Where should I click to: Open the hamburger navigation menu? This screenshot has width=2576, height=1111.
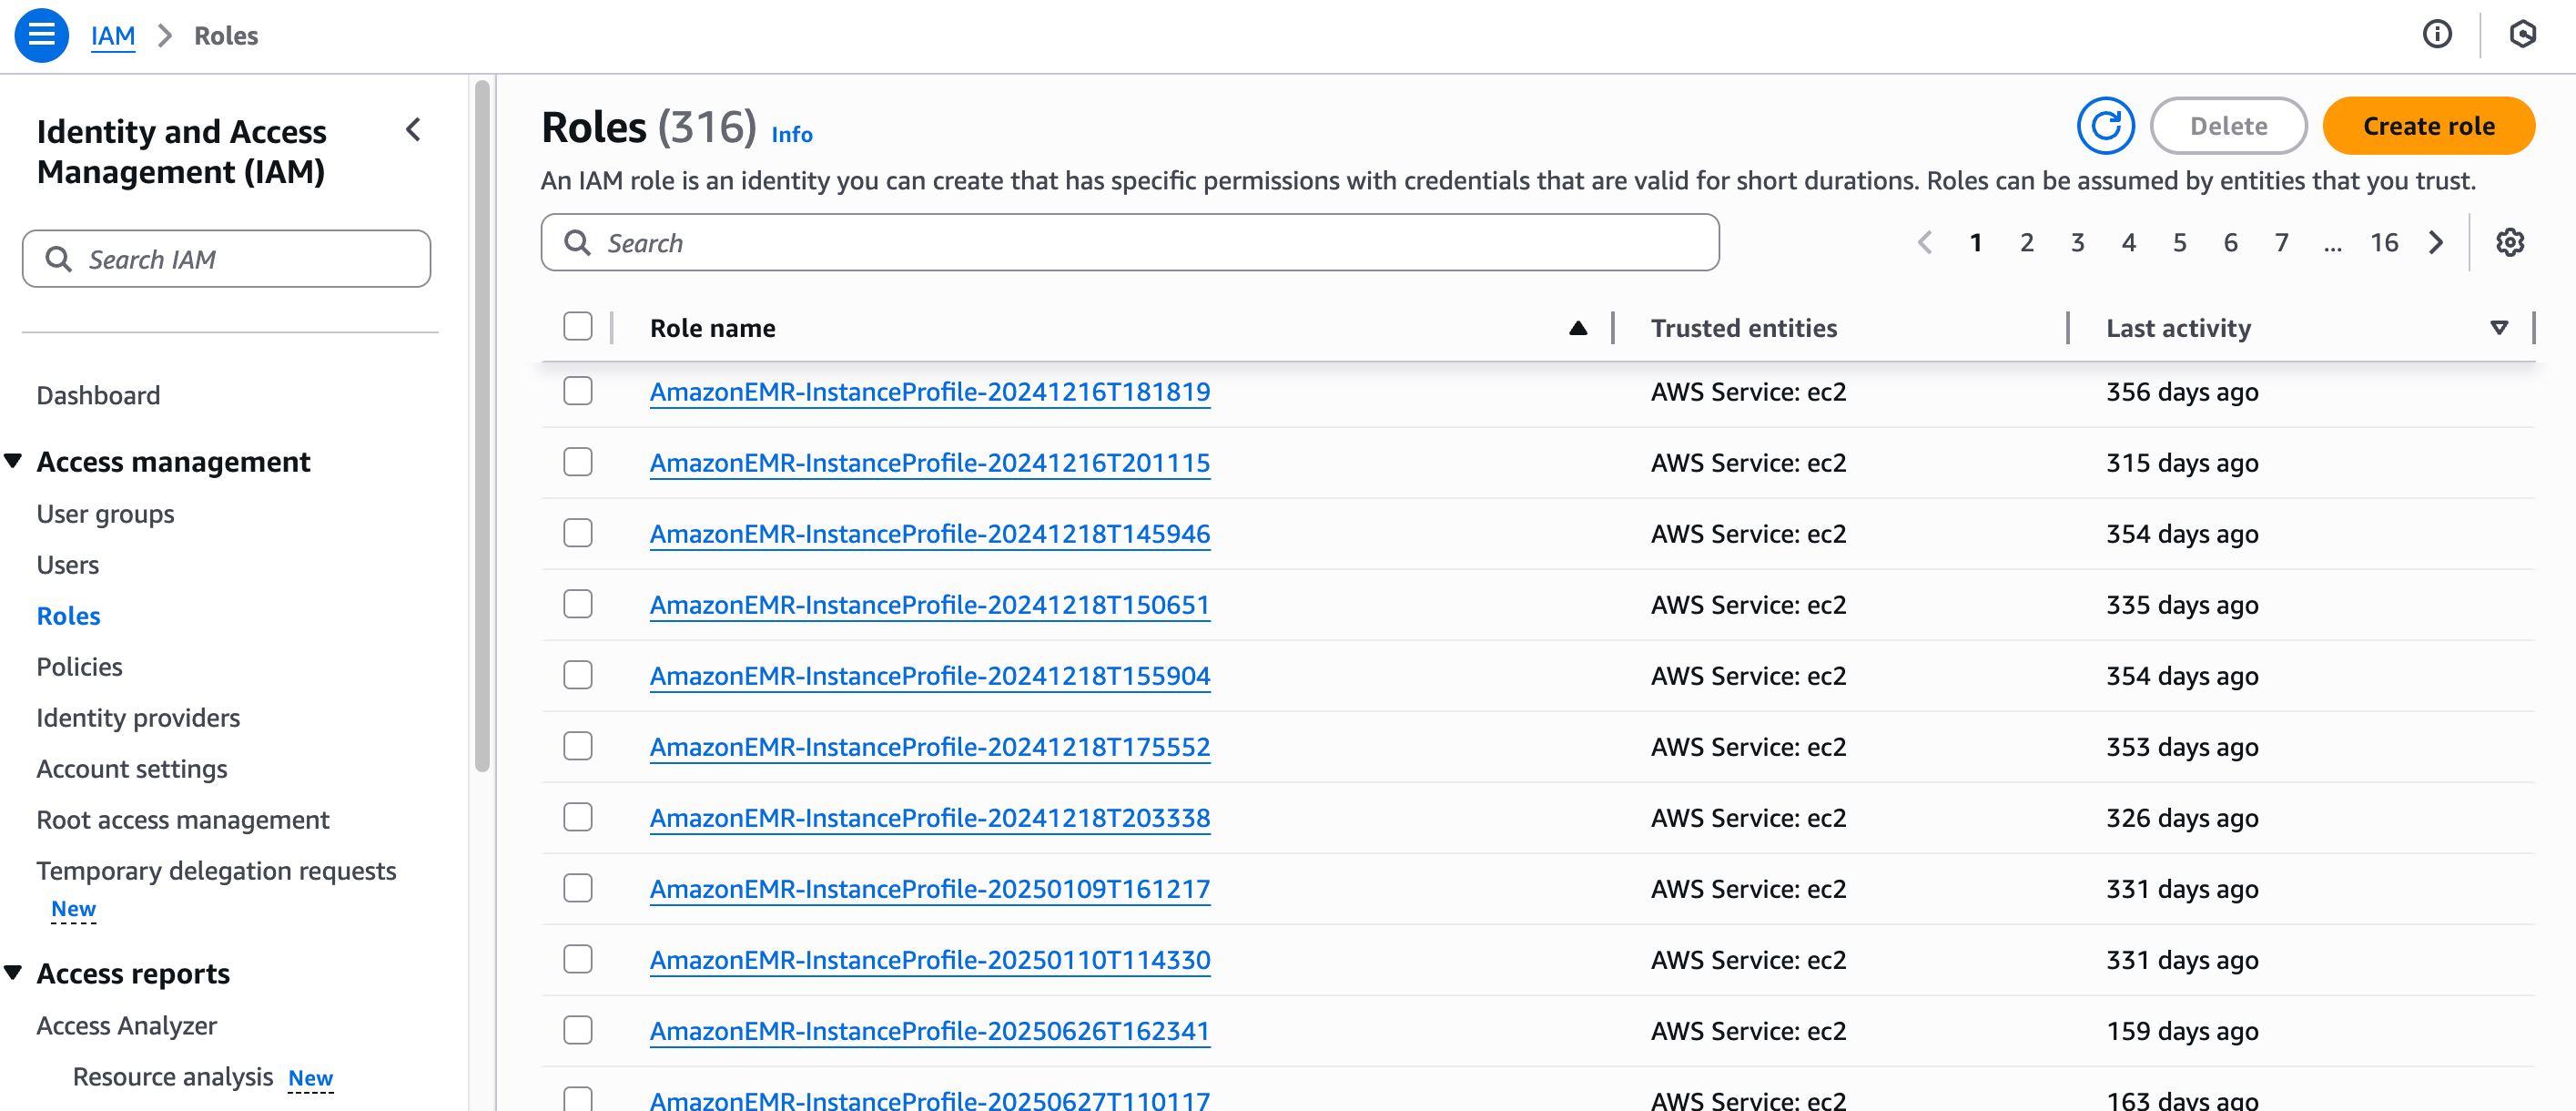point(41,35)
